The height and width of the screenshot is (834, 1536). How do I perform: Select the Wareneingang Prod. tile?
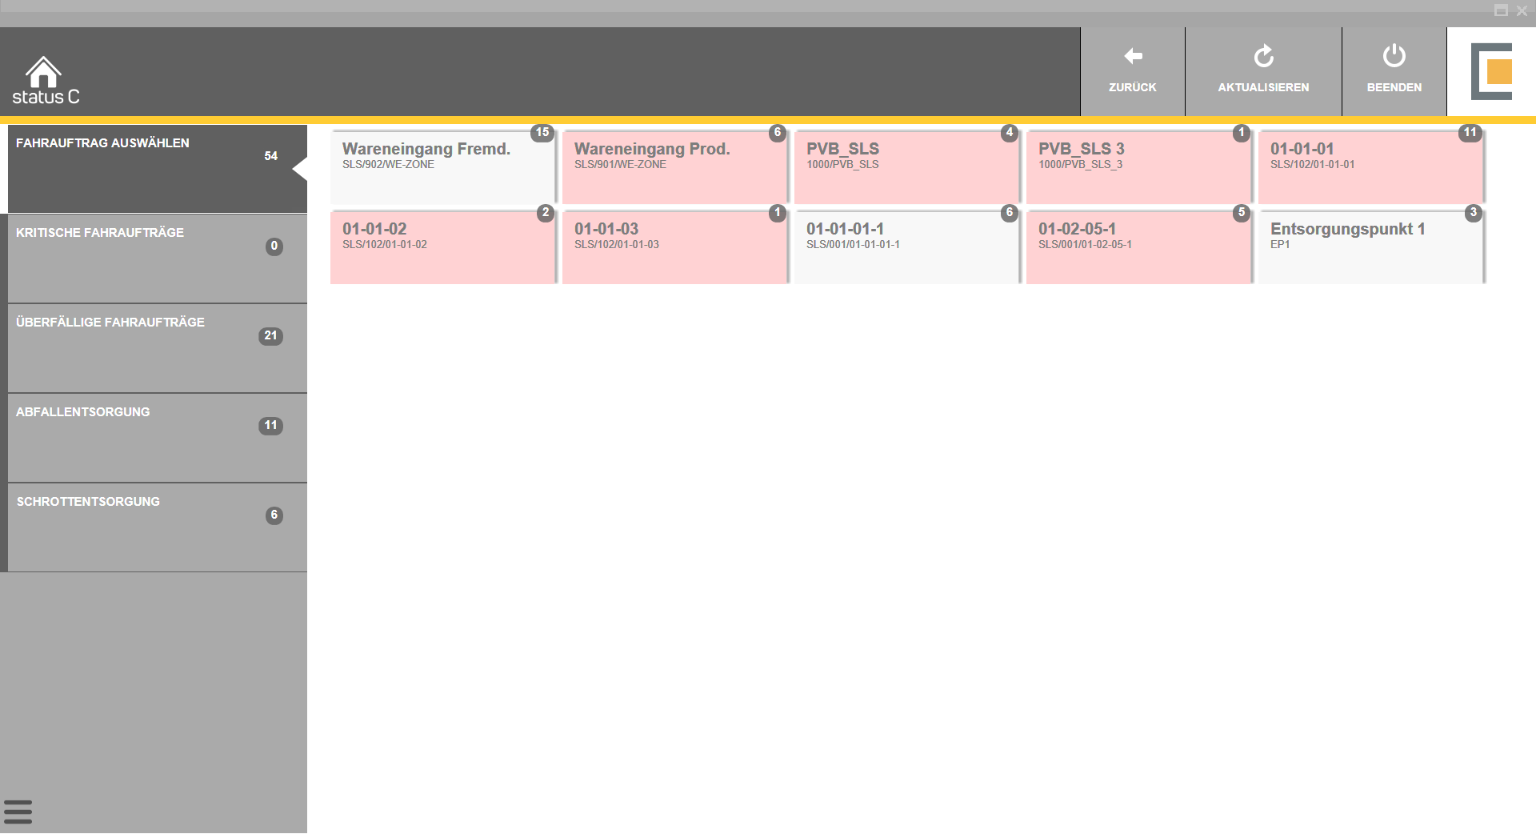click(x=674, y=166)
